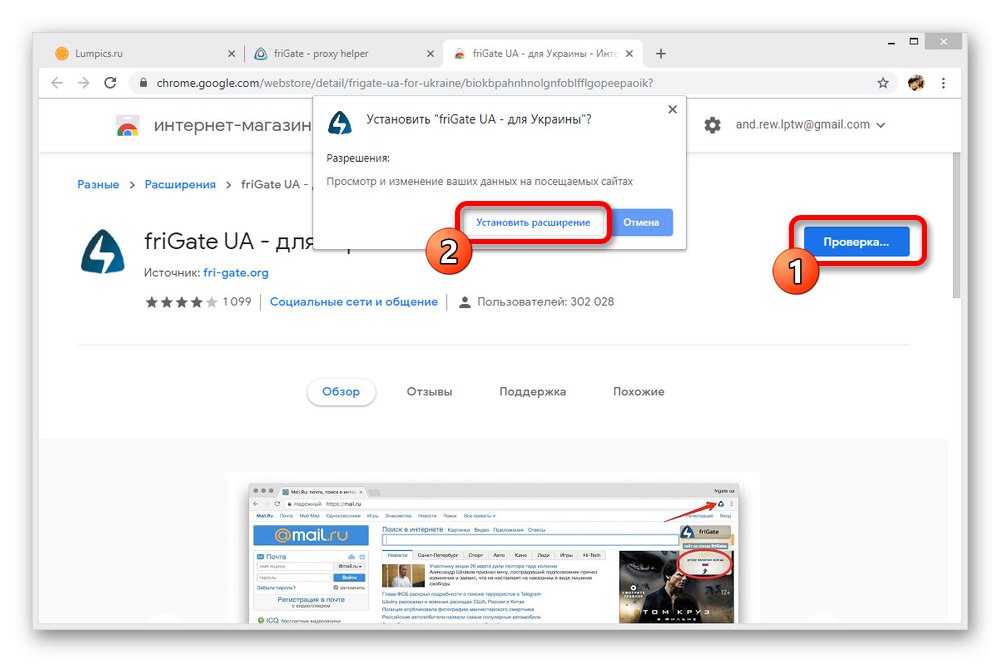The image size is (1000, 662).
Task: Click the friGate extension logo
Action: pos(103,252)
